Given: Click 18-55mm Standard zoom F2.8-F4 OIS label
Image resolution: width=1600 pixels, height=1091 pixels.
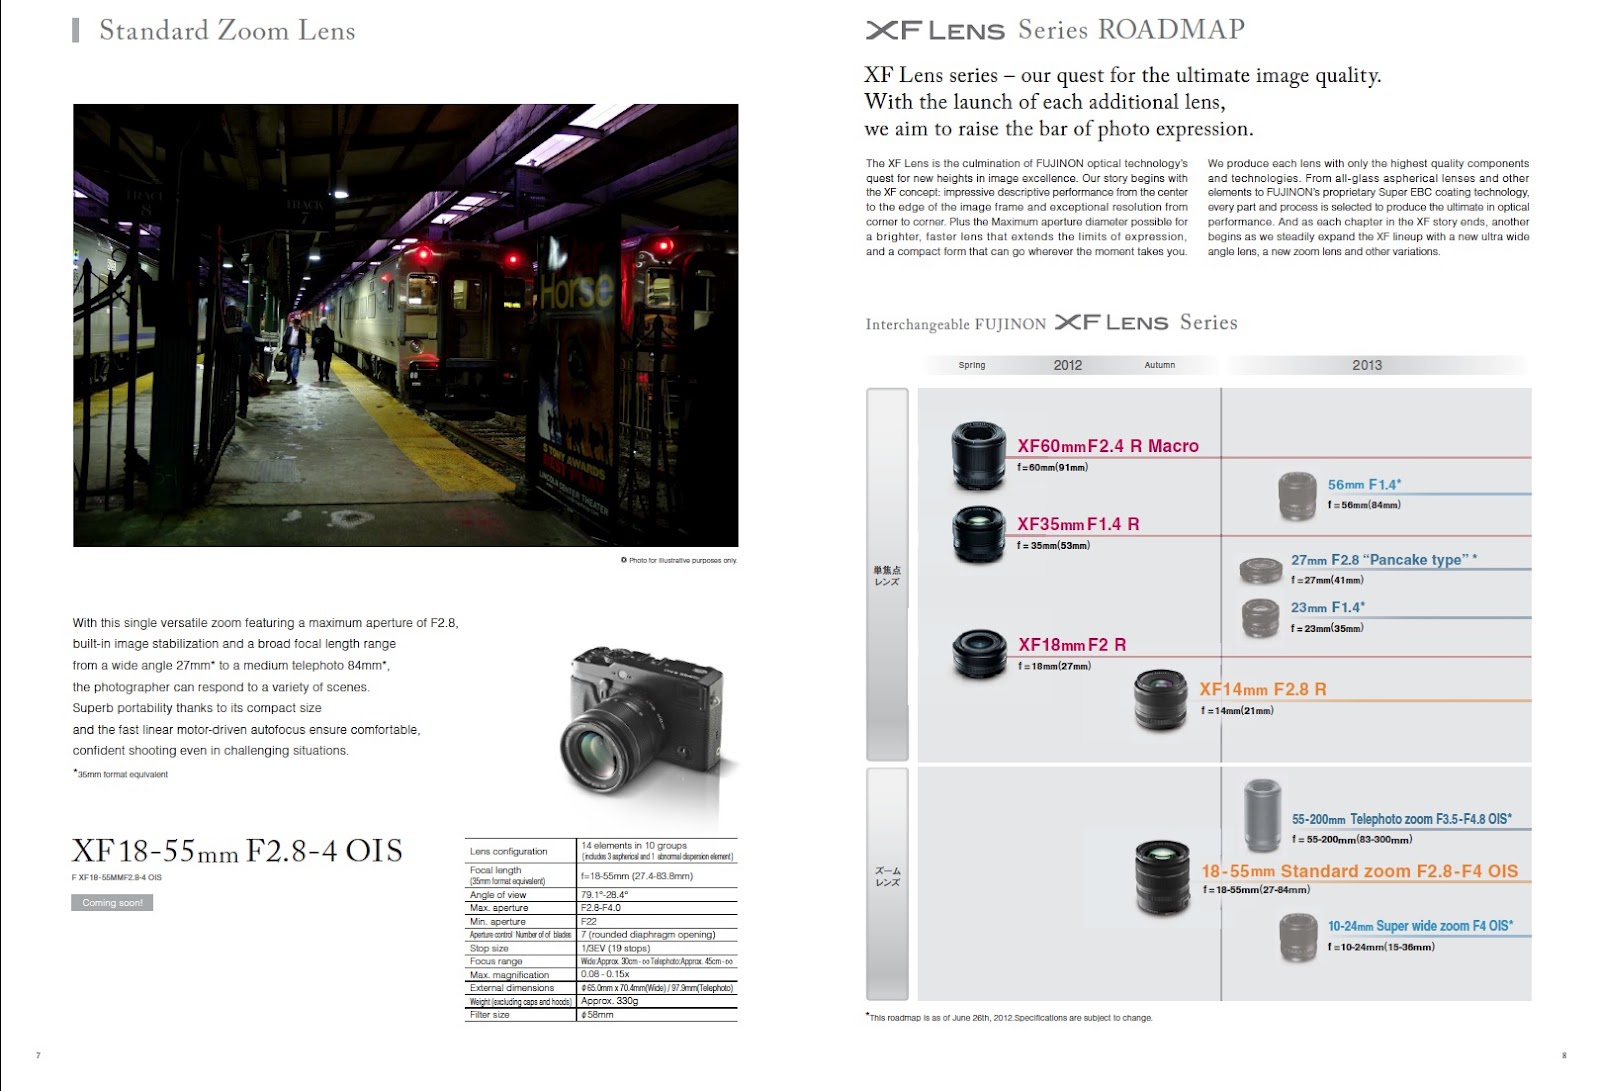Looking at the screenshot, I should pos(1359,871).
